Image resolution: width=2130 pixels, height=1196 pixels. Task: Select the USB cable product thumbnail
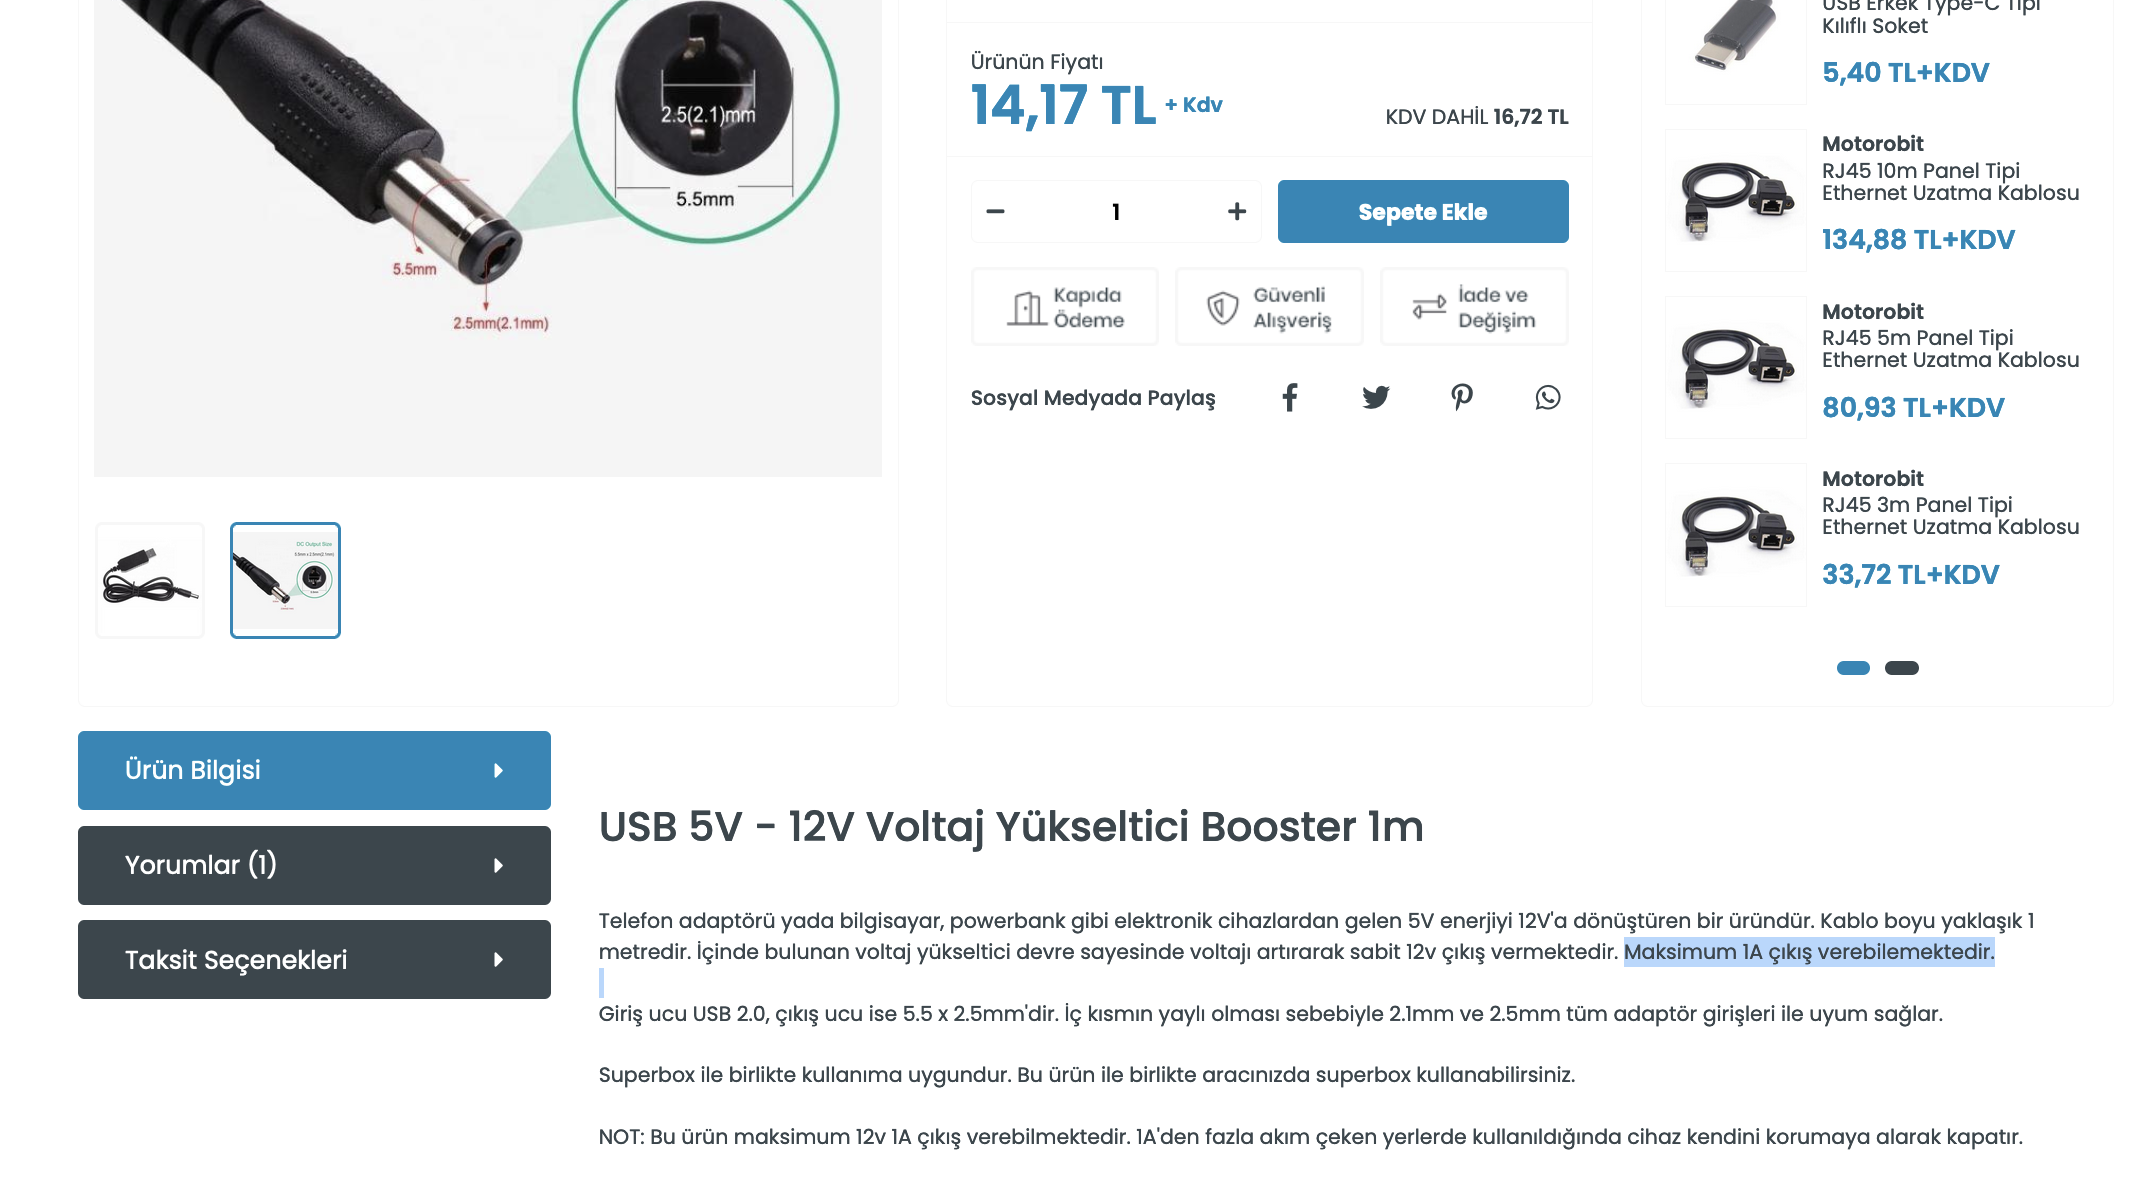pos(150,580)
